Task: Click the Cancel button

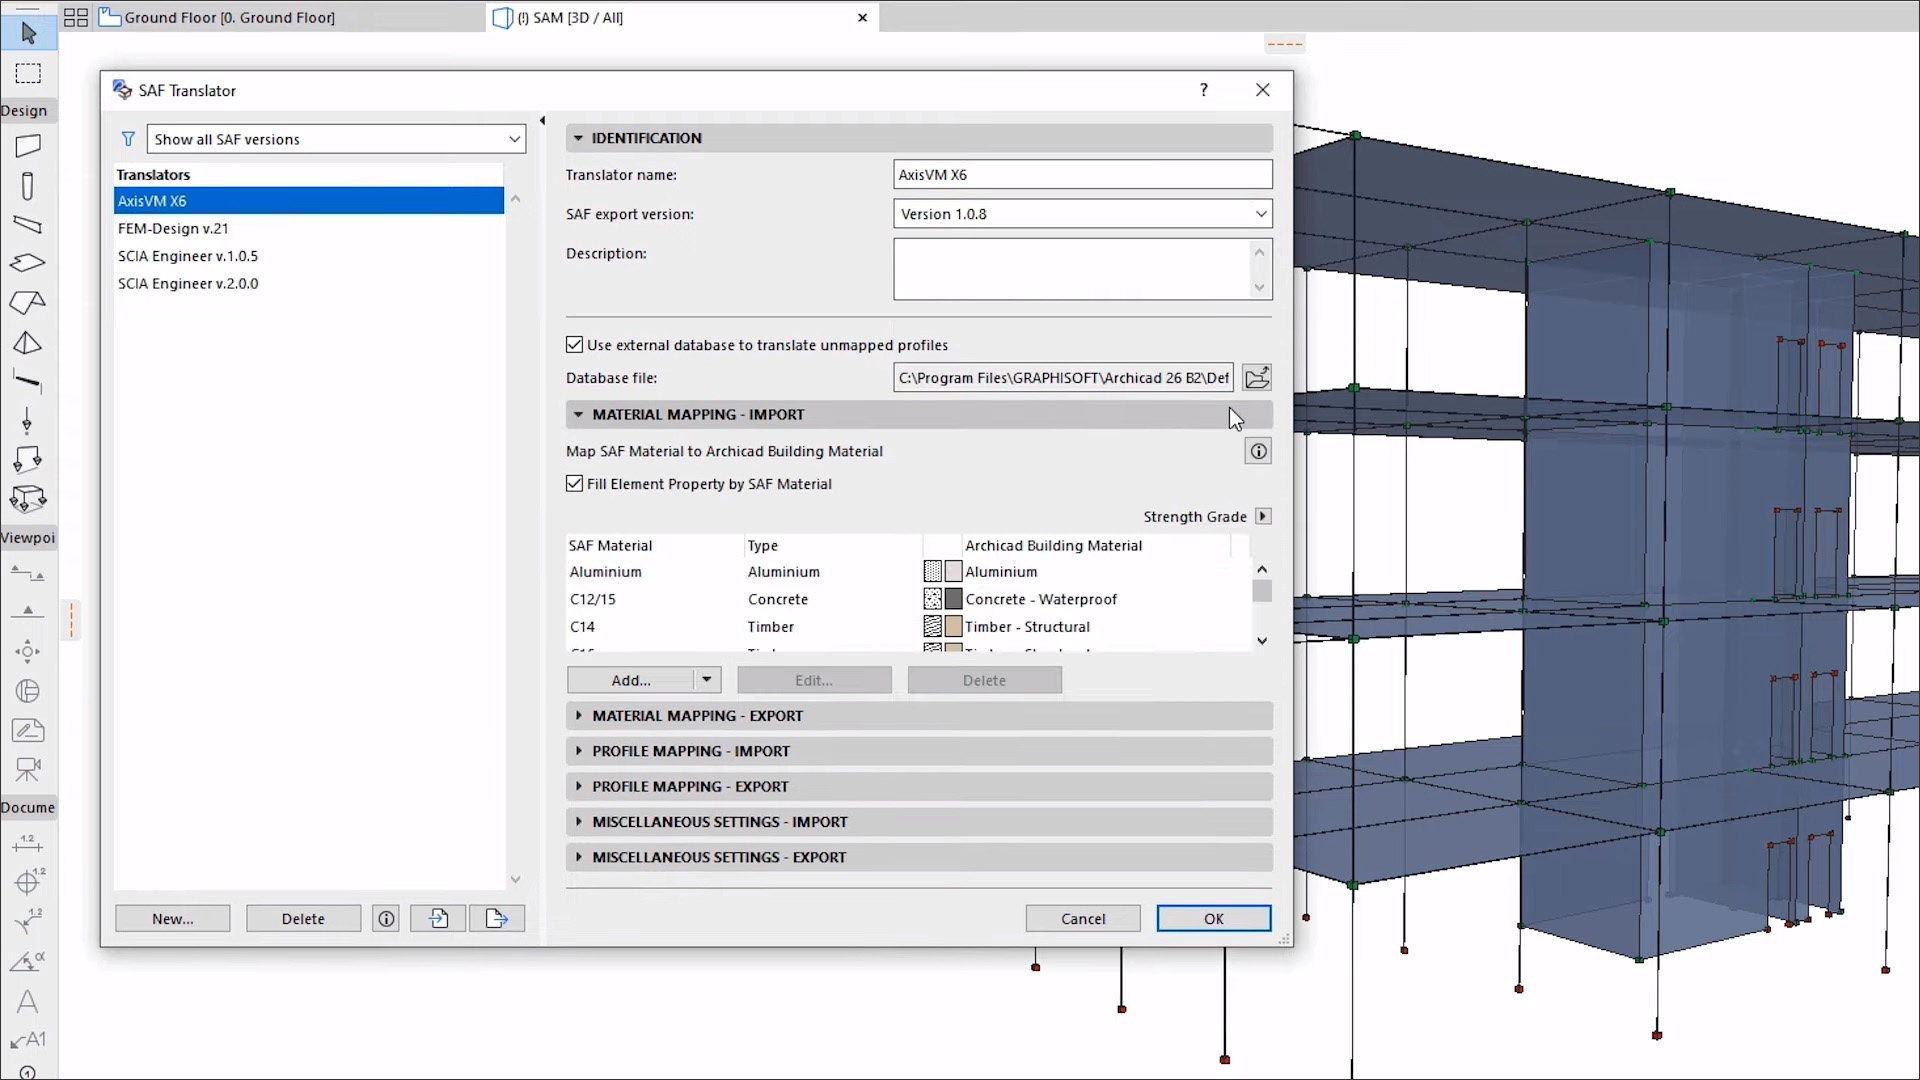Action: pos(1083,918)
